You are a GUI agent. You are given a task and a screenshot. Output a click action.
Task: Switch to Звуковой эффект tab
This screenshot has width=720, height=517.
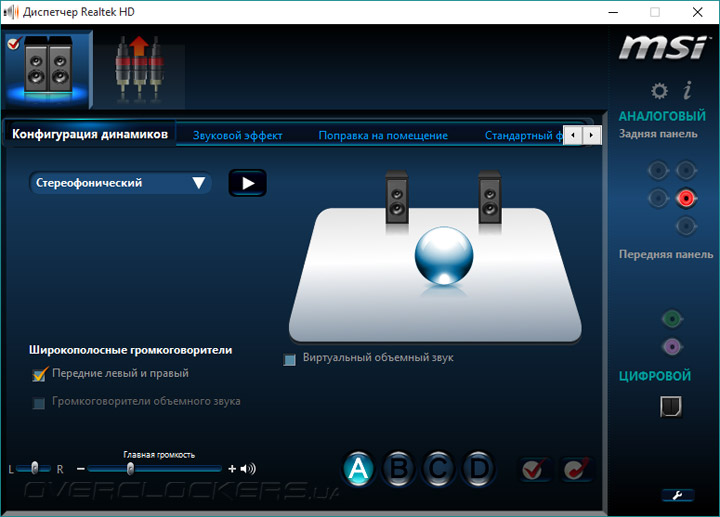click(x=237, y=135)
